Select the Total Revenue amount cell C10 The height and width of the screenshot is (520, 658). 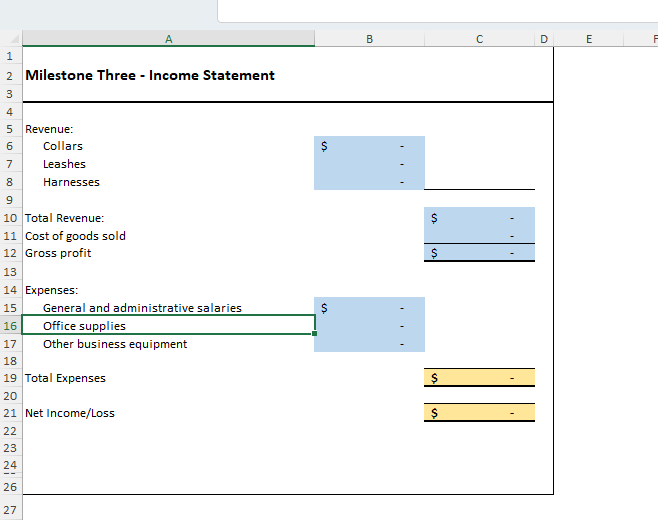(x=479, y=218)
